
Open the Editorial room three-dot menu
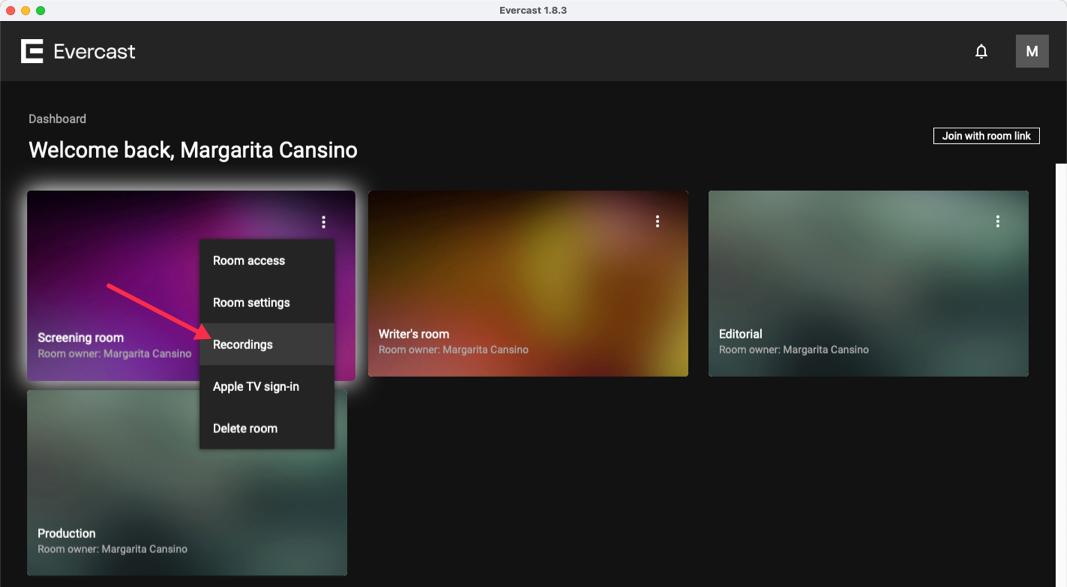998,221
